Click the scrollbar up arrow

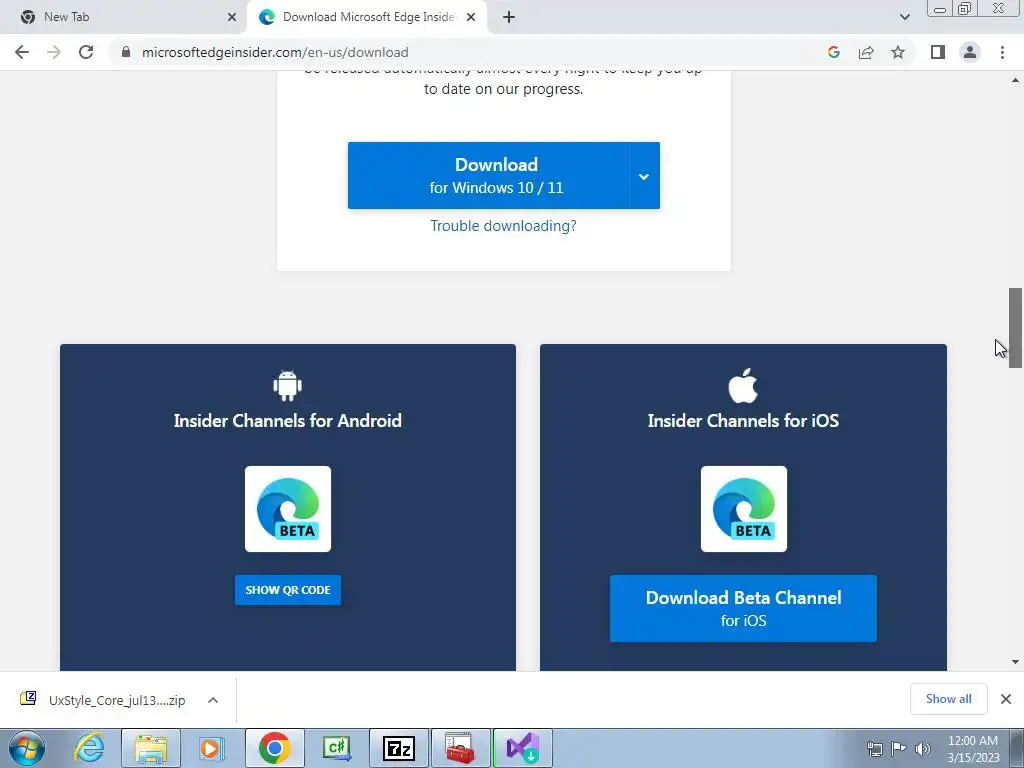(1015, 80)
